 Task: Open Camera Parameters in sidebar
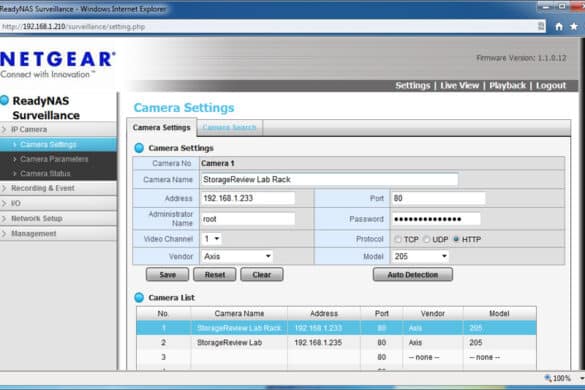coord(59,159)
